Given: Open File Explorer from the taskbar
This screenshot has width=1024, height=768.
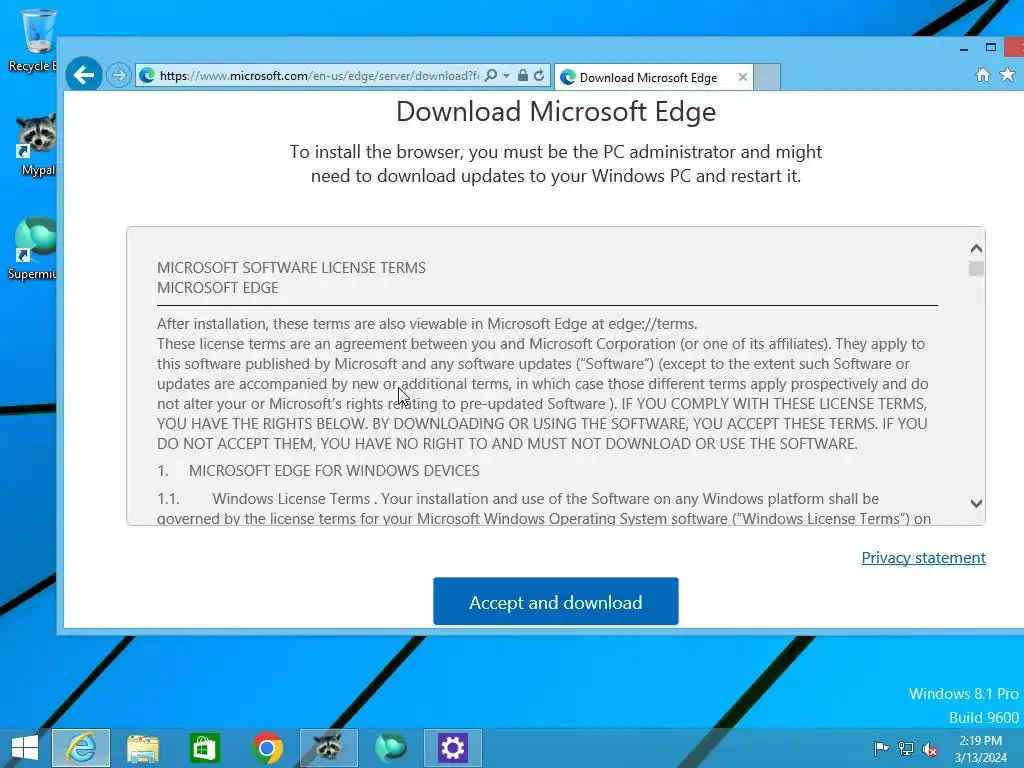Looking at the screenshot, I should pyautogui.click(x=143, y=748).
